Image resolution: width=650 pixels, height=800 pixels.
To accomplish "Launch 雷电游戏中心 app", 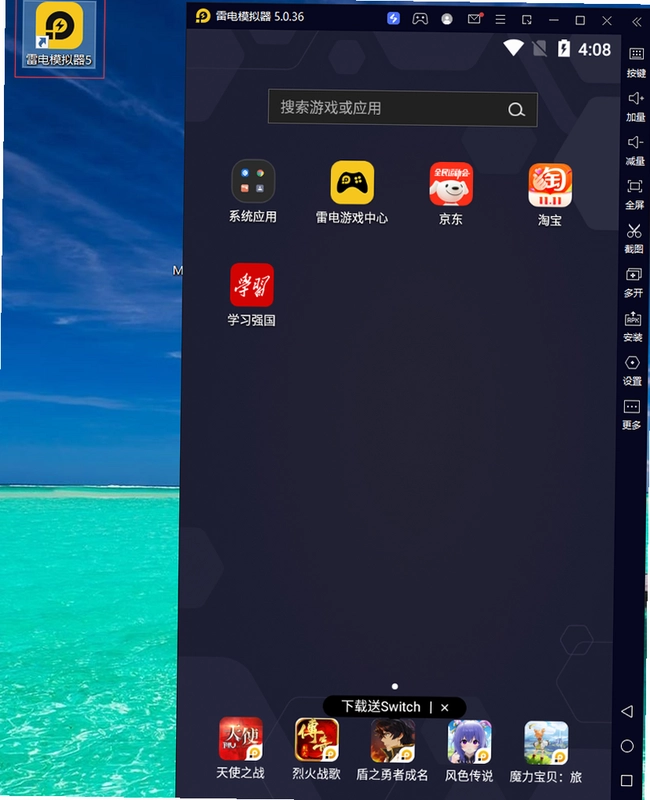I will click(x=352, y=183).
